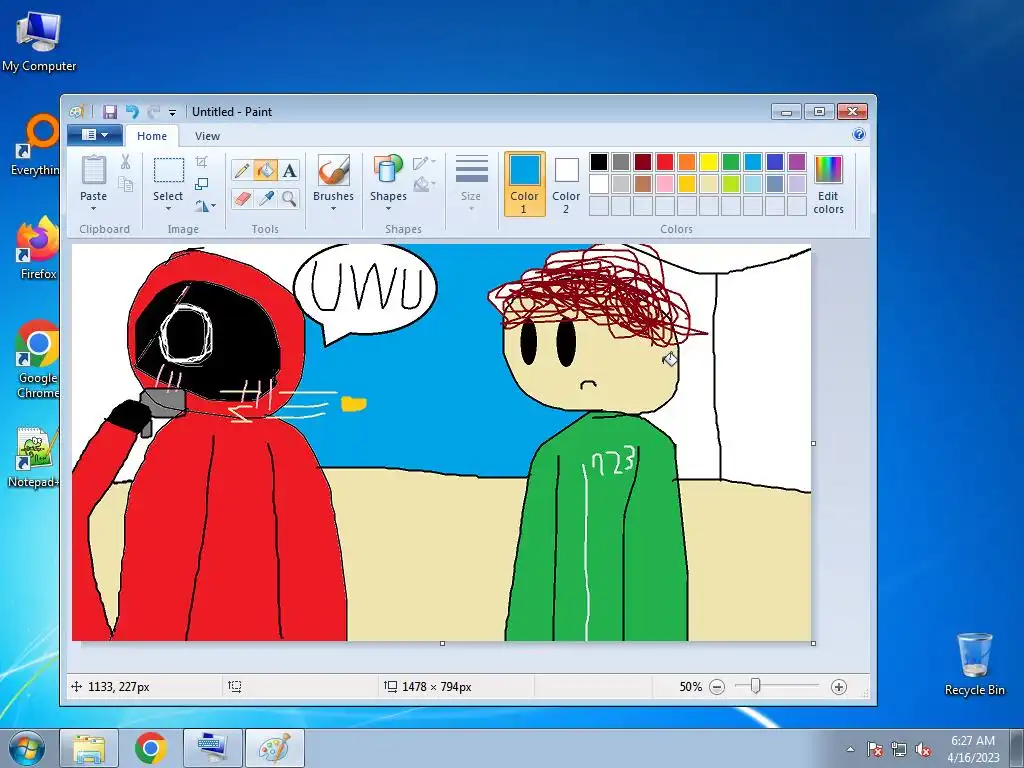This screenshot has height=768, width=1024.
Task: Open the Rotate or flip dropdown
Action: click(204, 206)
